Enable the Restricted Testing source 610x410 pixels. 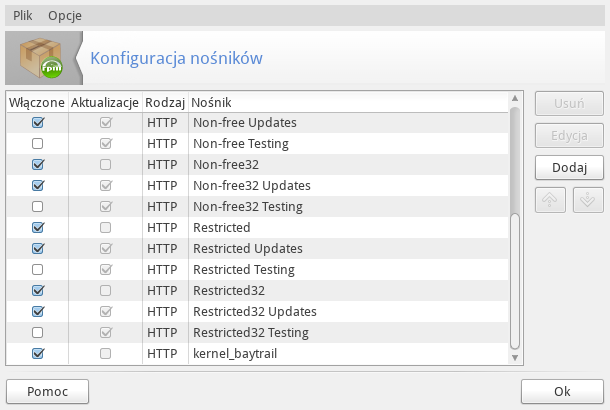[38, 270]
